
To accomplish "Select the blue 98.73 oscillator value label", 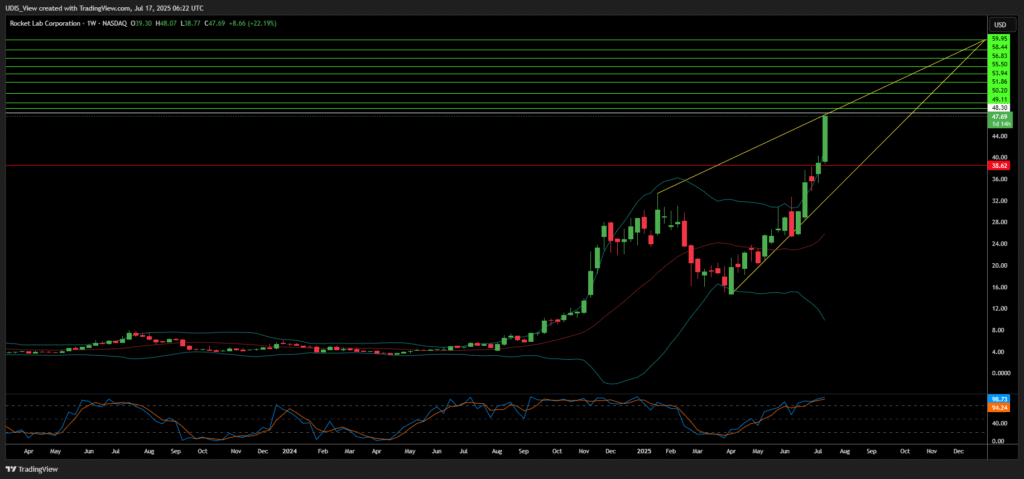I will pos(998,399).
